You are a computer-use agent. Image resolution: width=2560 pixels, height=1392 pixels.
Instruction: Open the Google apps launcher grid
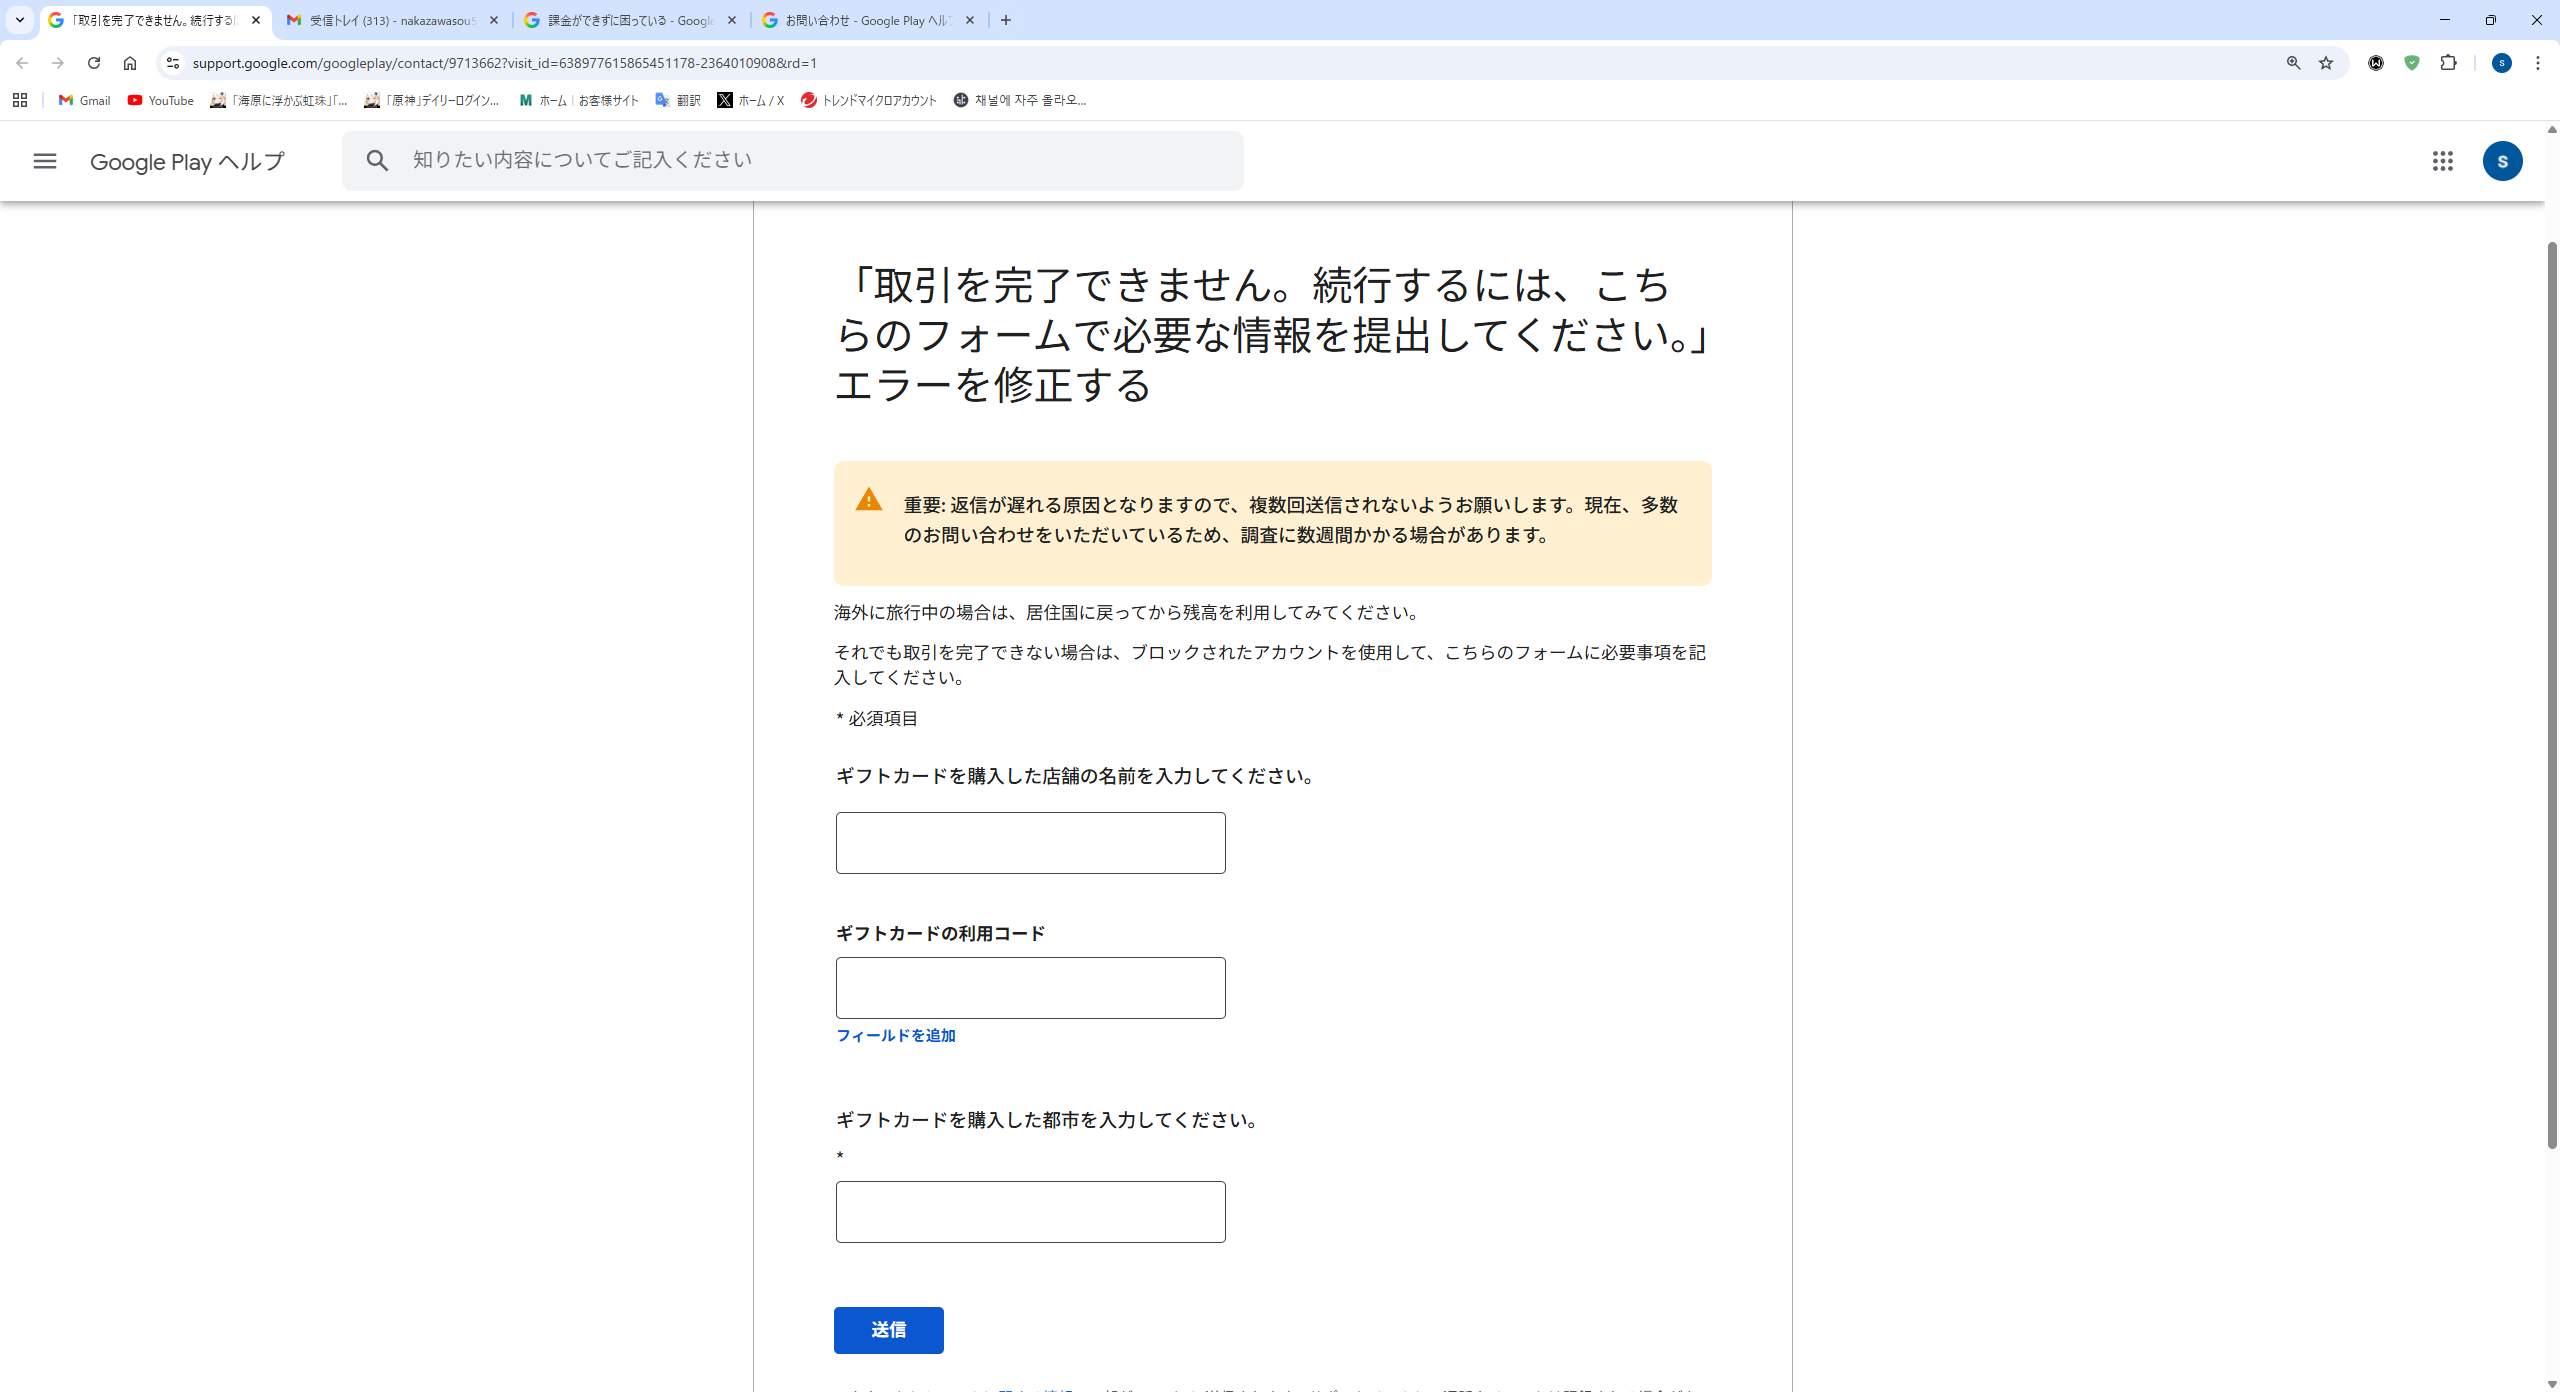[2443, 161]
